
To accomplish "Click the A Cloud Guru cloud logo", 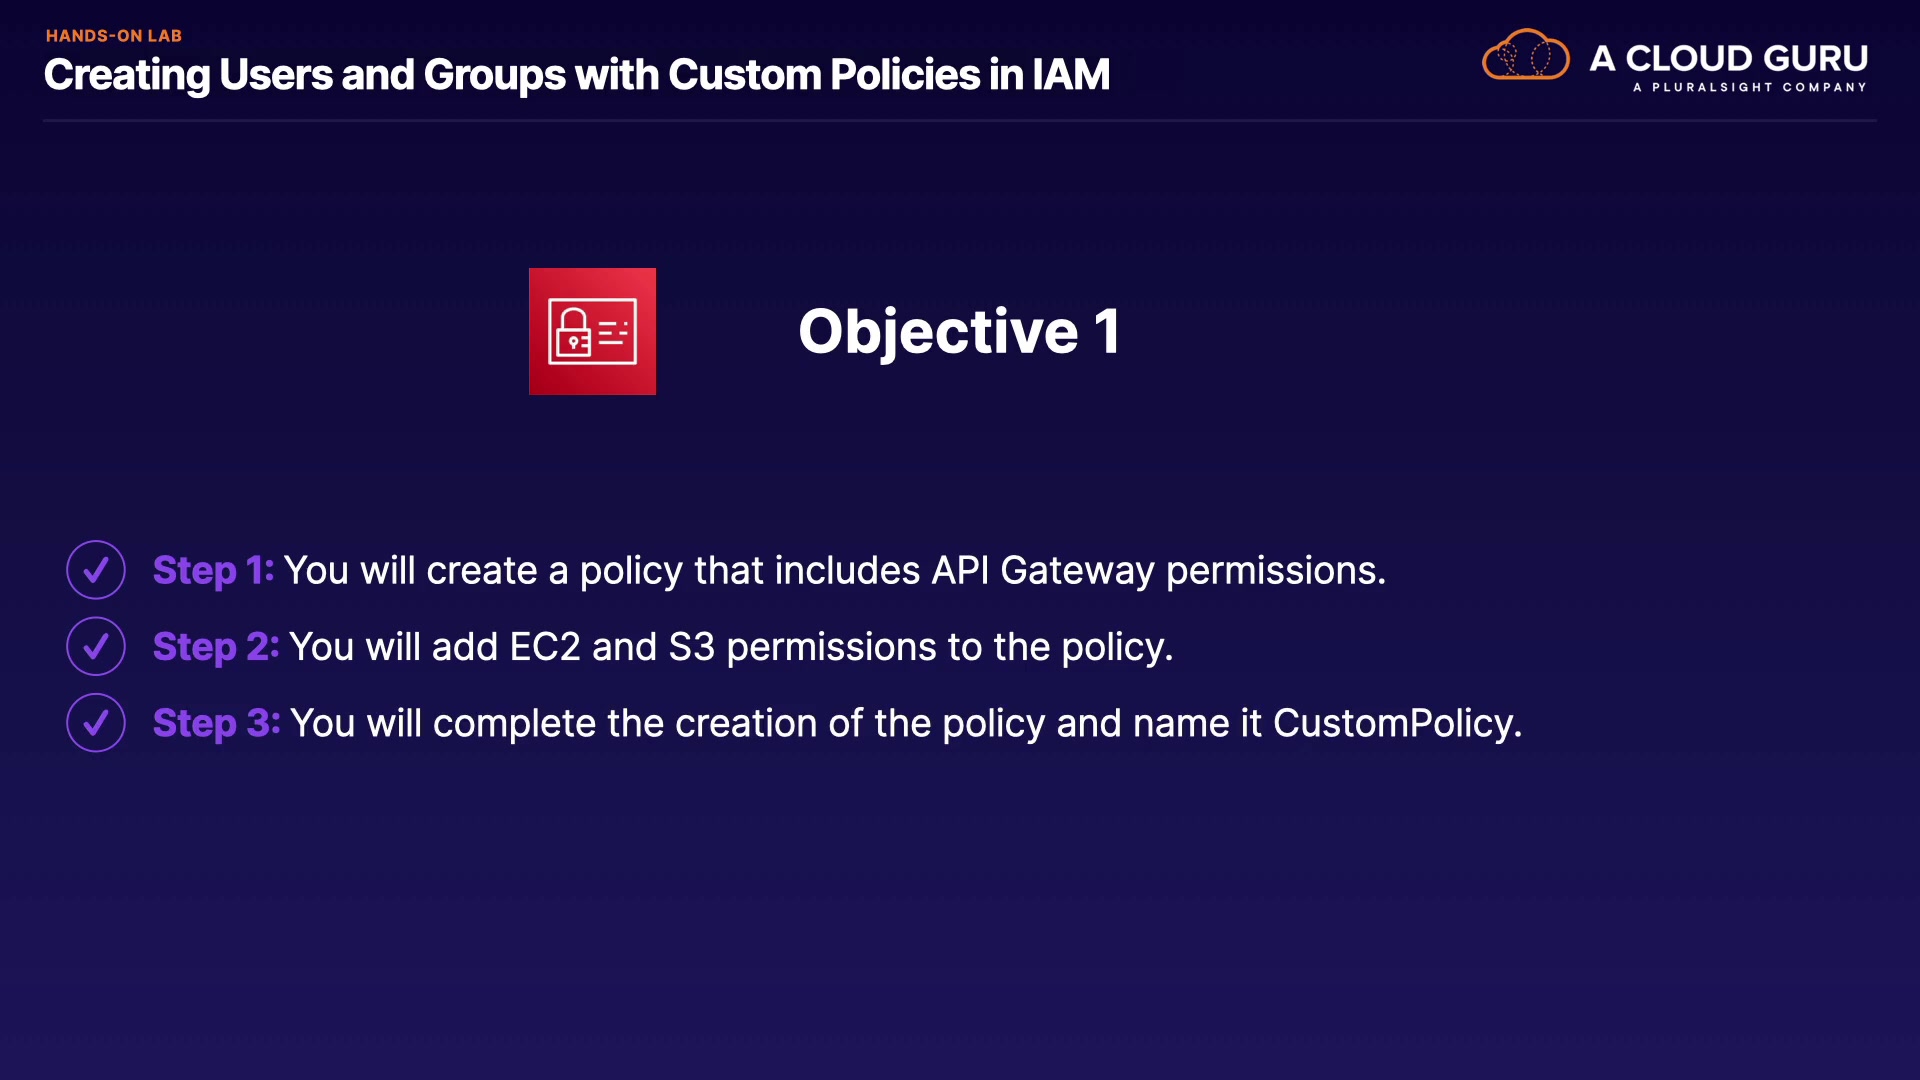I will coord(1525,56).
